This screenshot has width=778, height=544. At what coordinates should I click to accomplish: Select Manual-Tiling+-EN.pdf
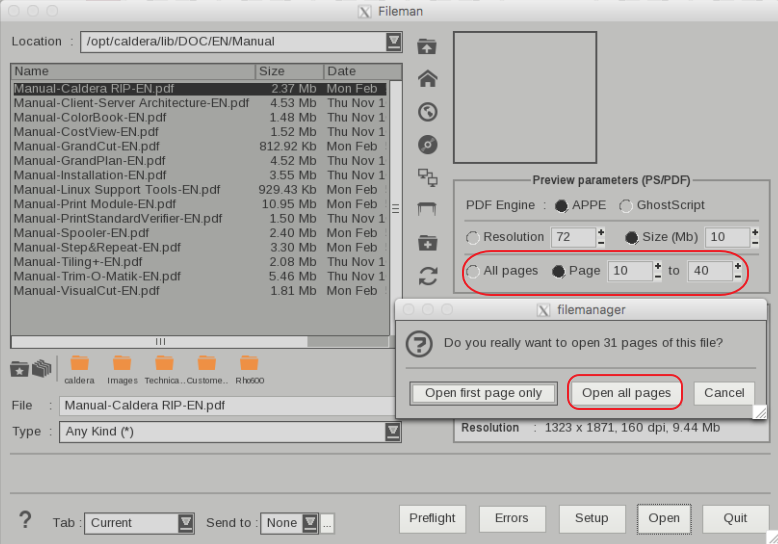(199, 262)
